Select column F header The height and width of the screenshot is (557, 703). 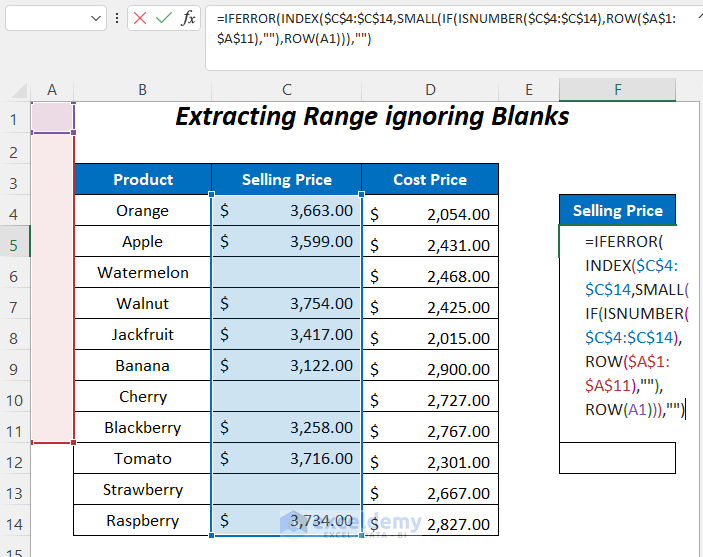pos(617,90)
